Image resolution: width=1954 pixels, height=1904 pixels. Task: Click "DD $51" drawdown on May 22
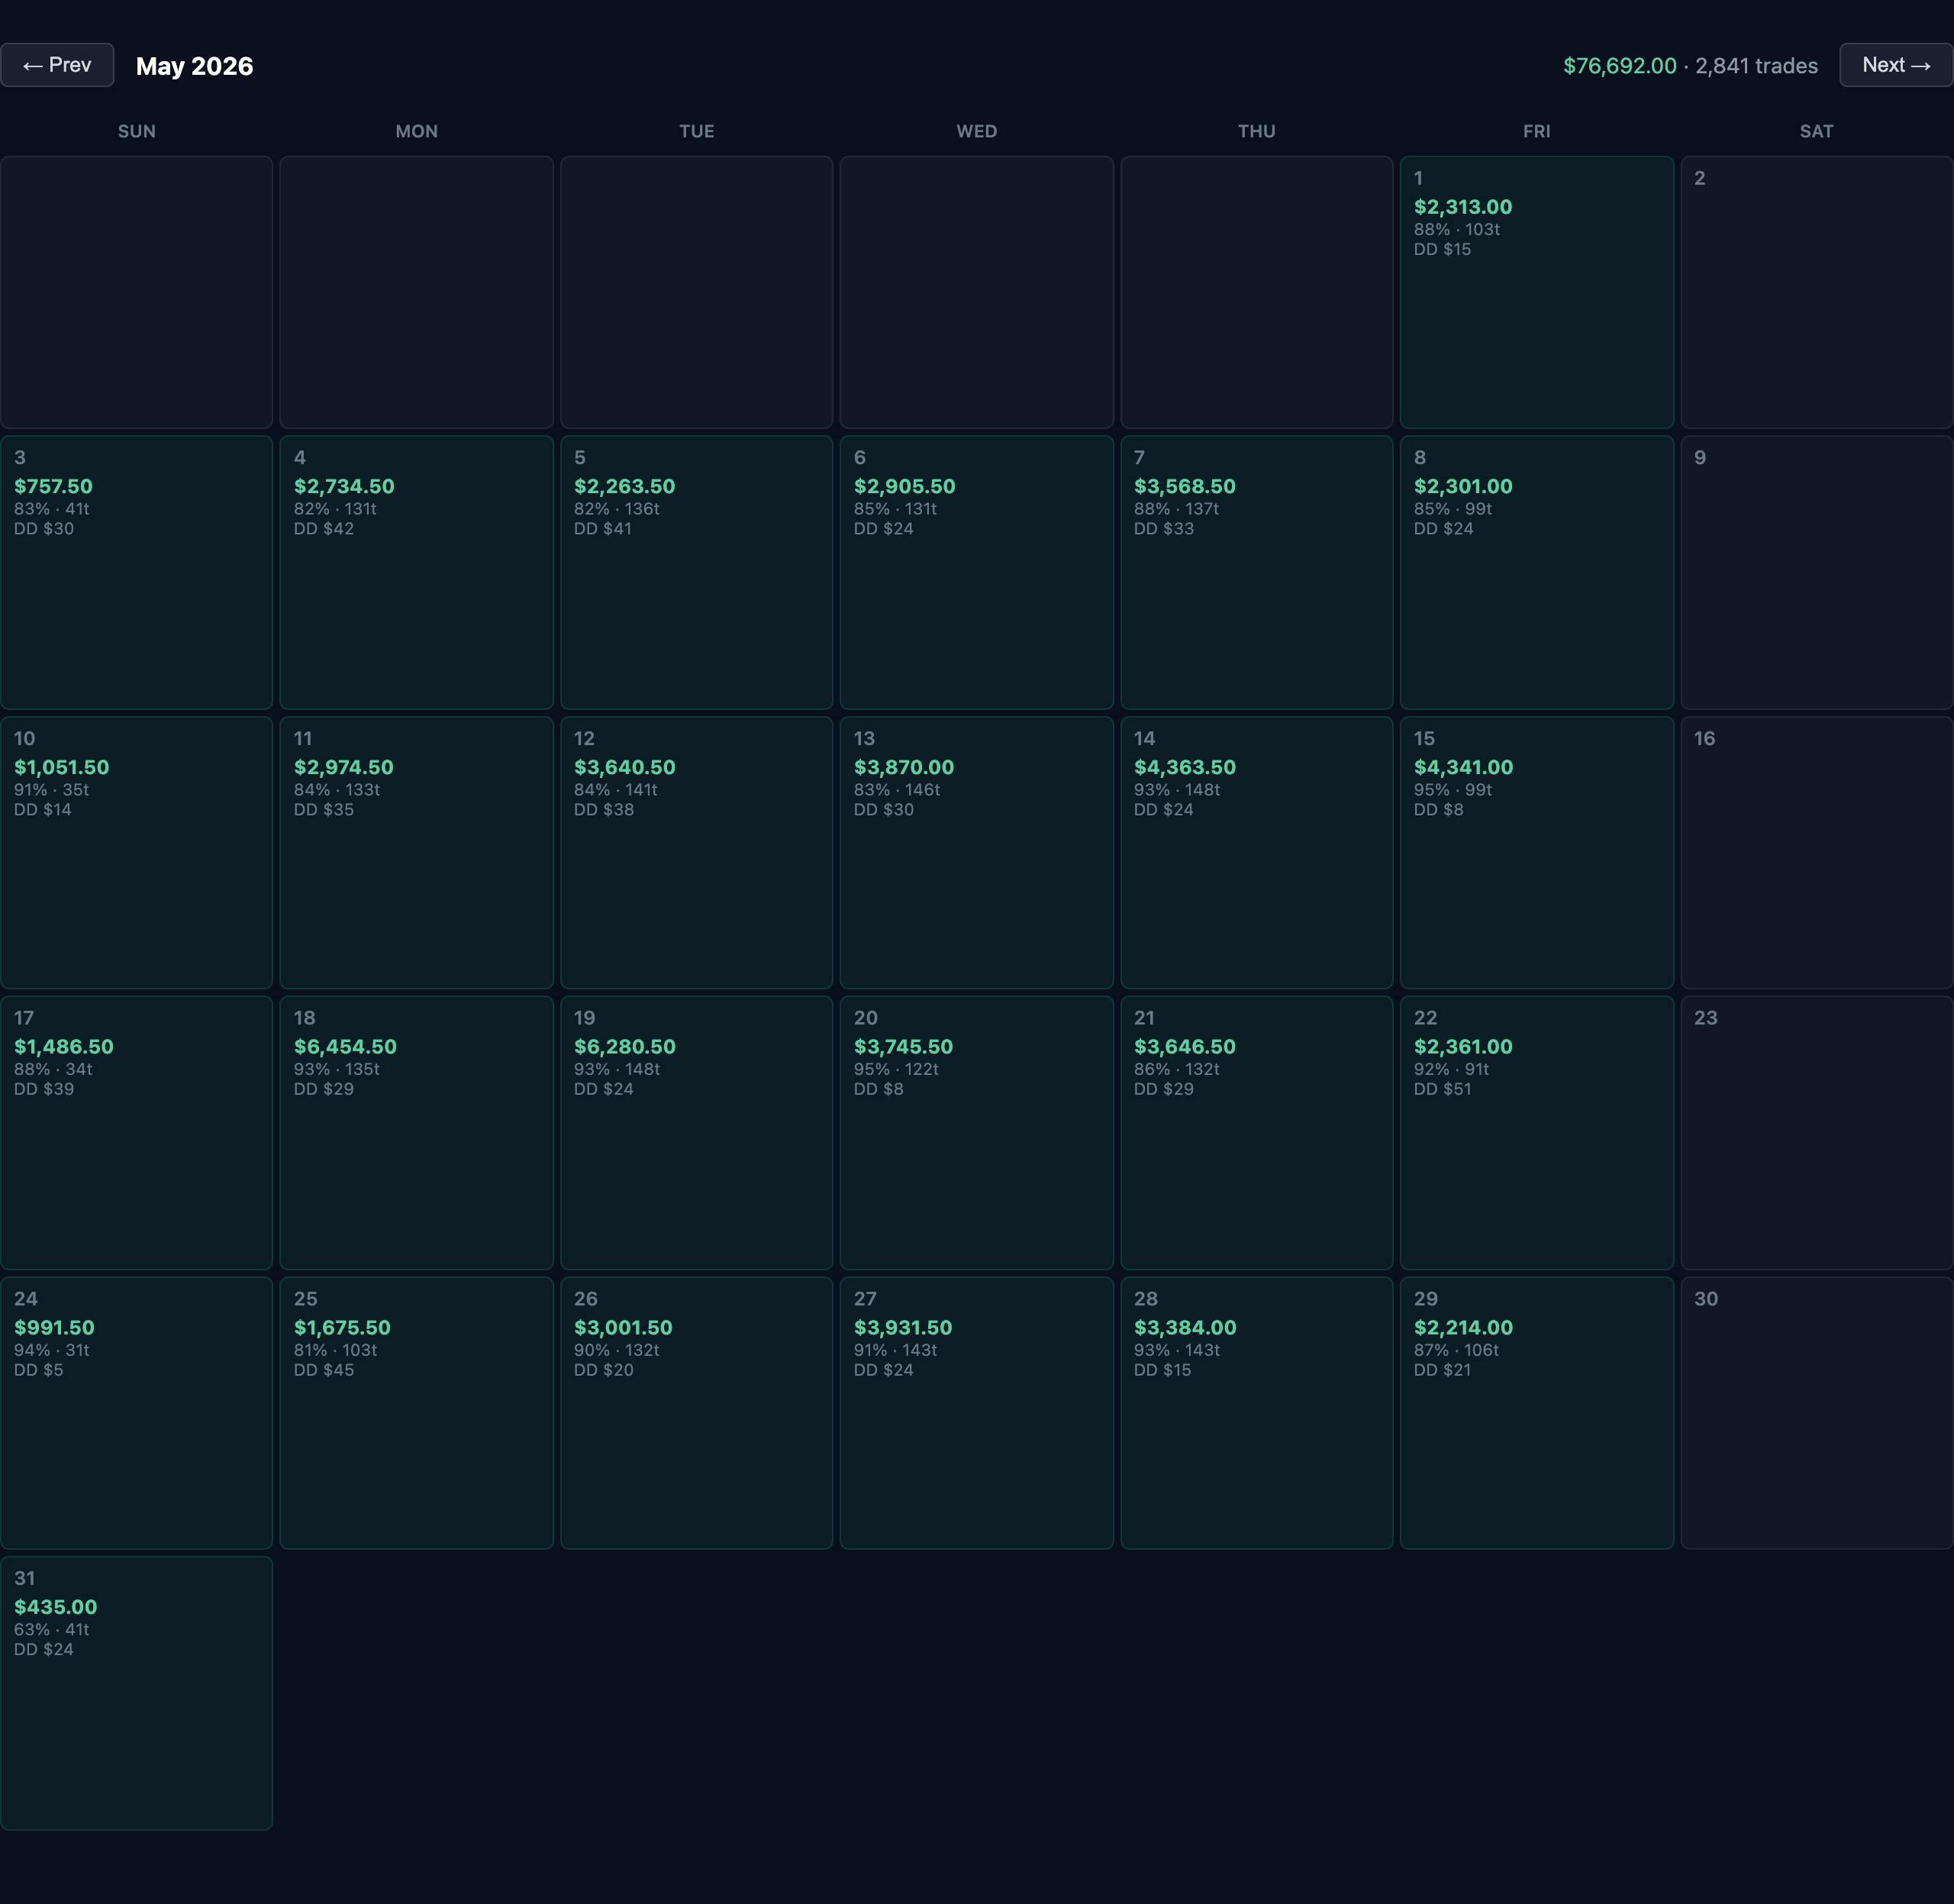(1442, 1089)
